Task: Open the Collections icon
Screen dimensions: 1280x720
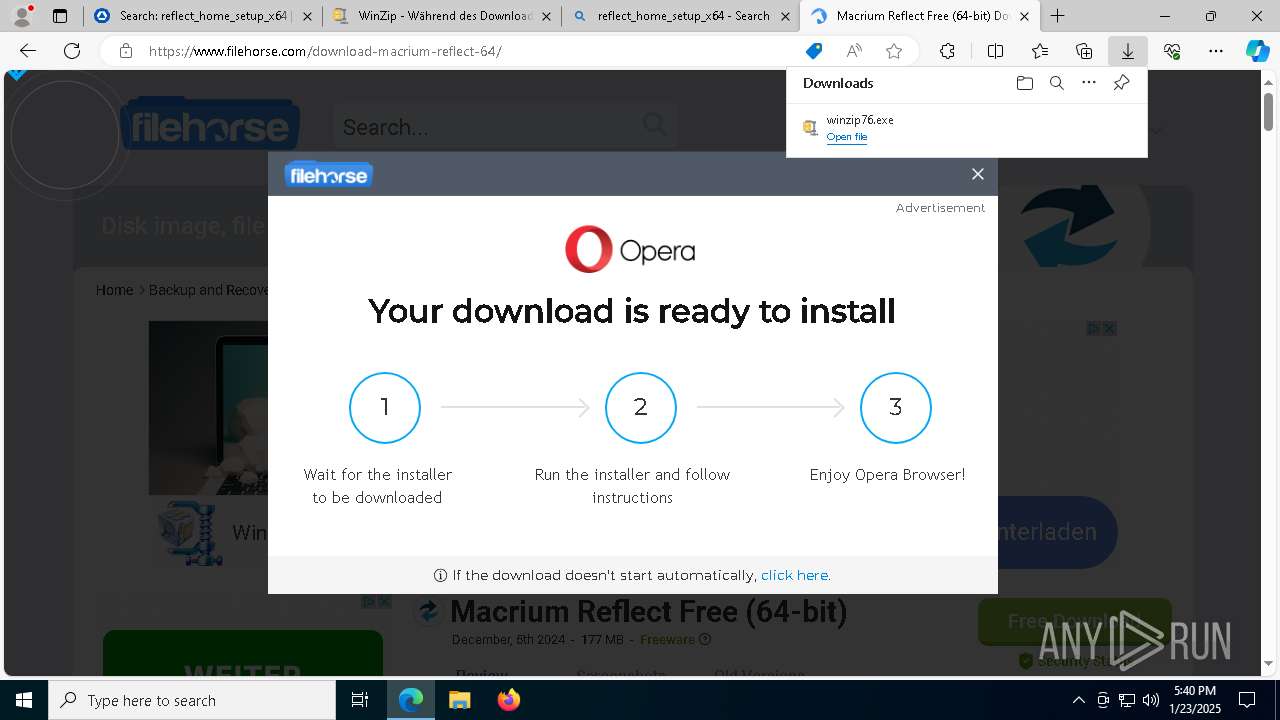Action: coord(1084,51)
